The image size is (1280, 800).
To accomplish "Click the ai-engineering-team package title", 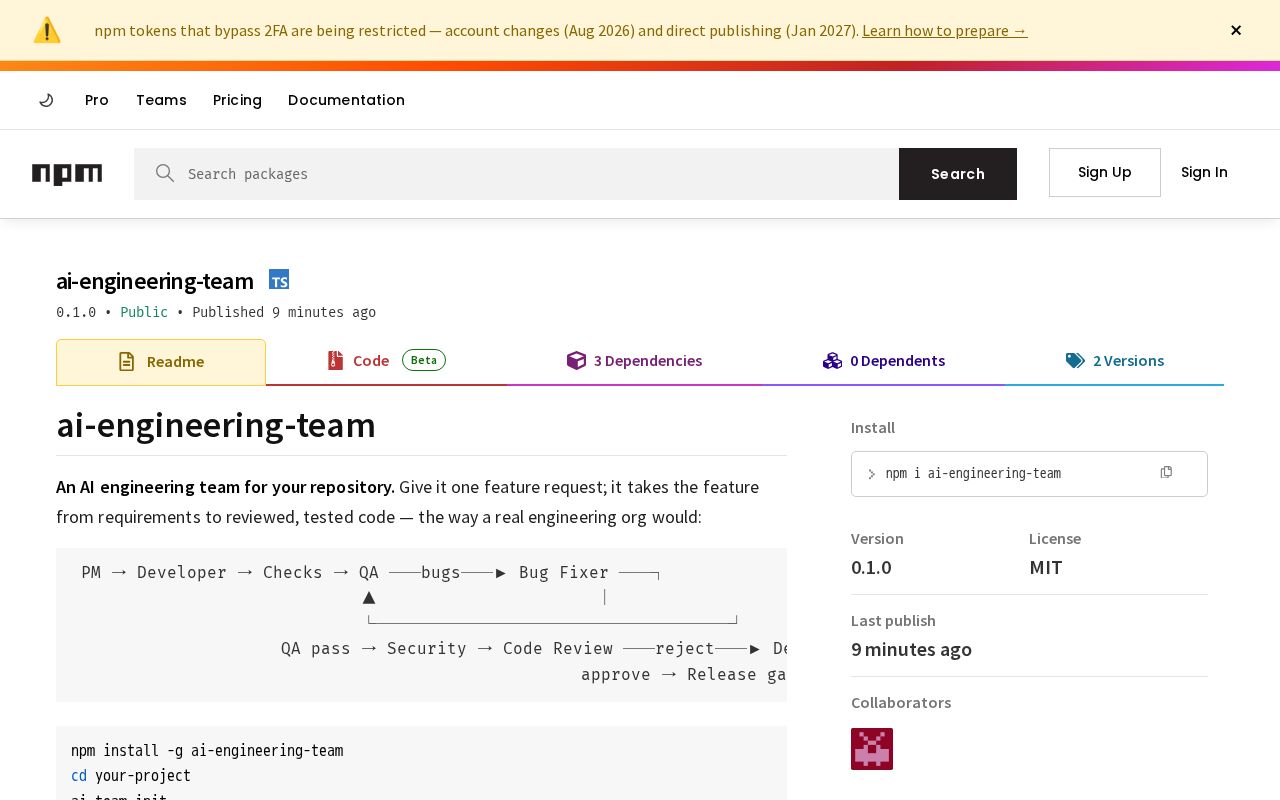I will [x=155, y=281].
